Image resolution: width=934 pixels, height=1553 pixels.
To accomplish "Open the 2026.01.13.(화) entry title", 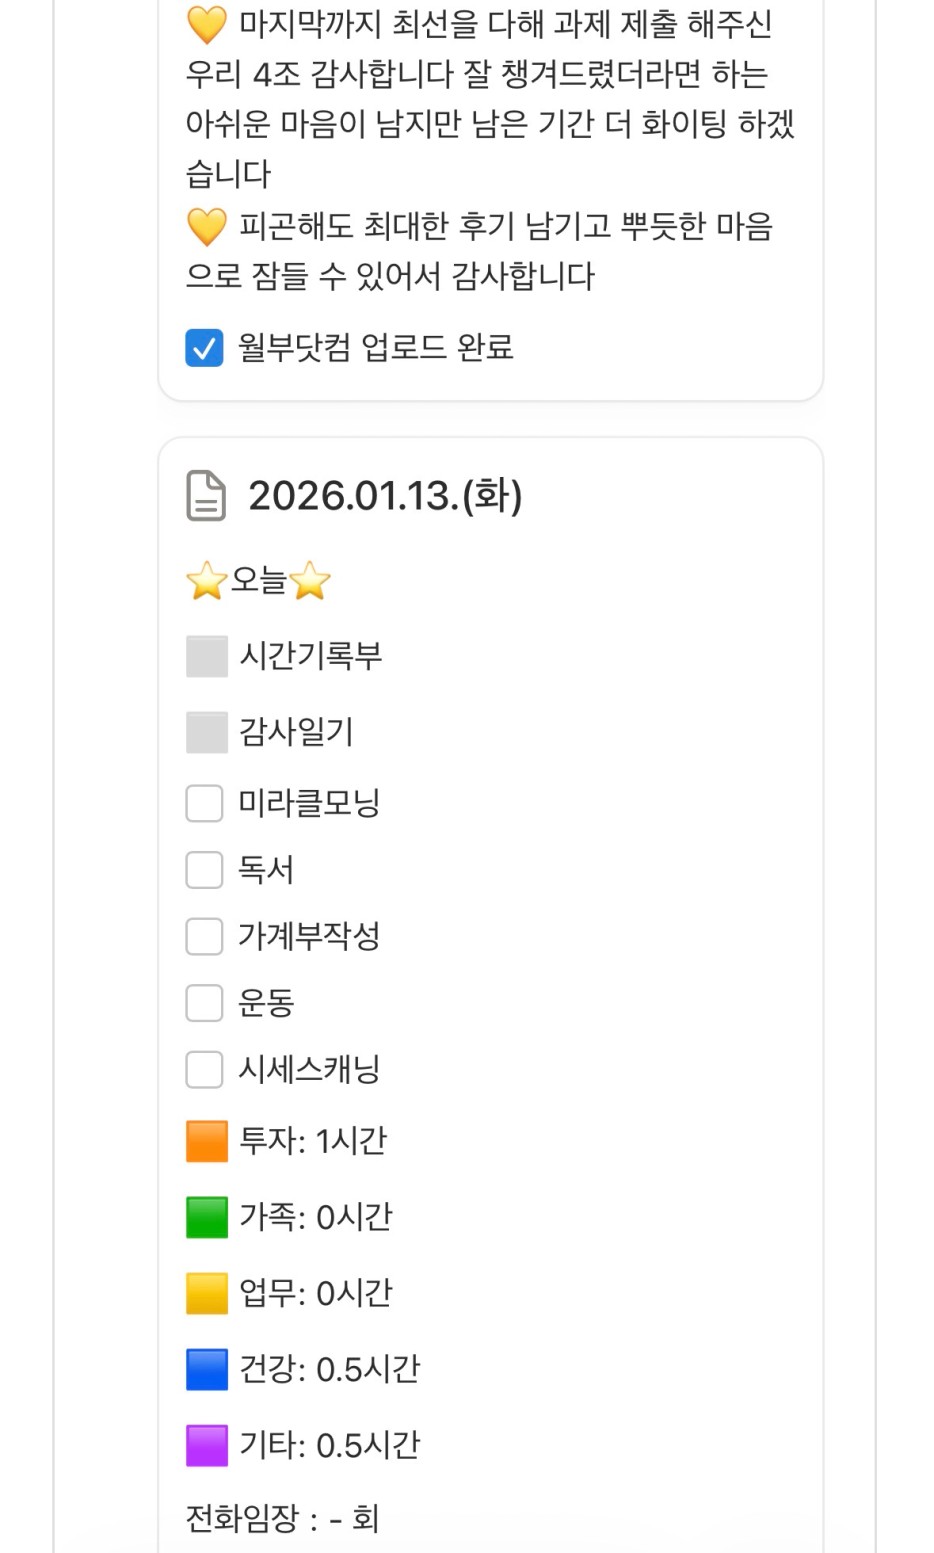I will 385,496.
